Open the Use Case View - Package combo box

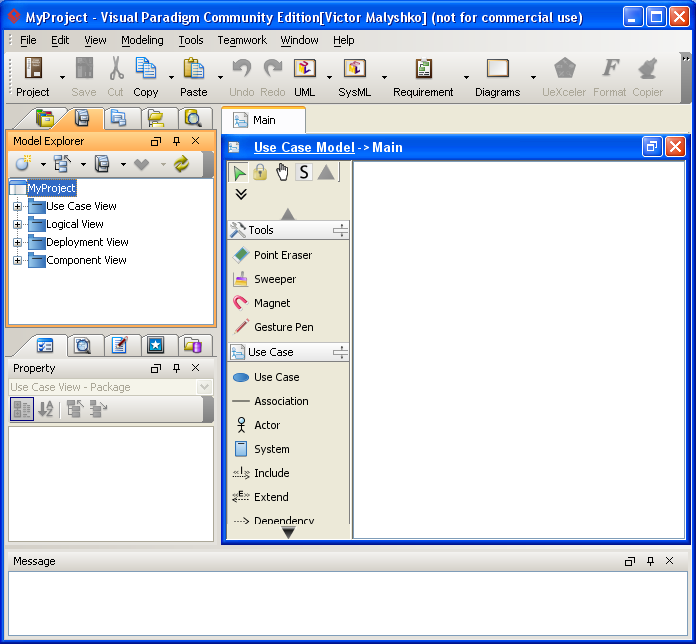[111, 387]
